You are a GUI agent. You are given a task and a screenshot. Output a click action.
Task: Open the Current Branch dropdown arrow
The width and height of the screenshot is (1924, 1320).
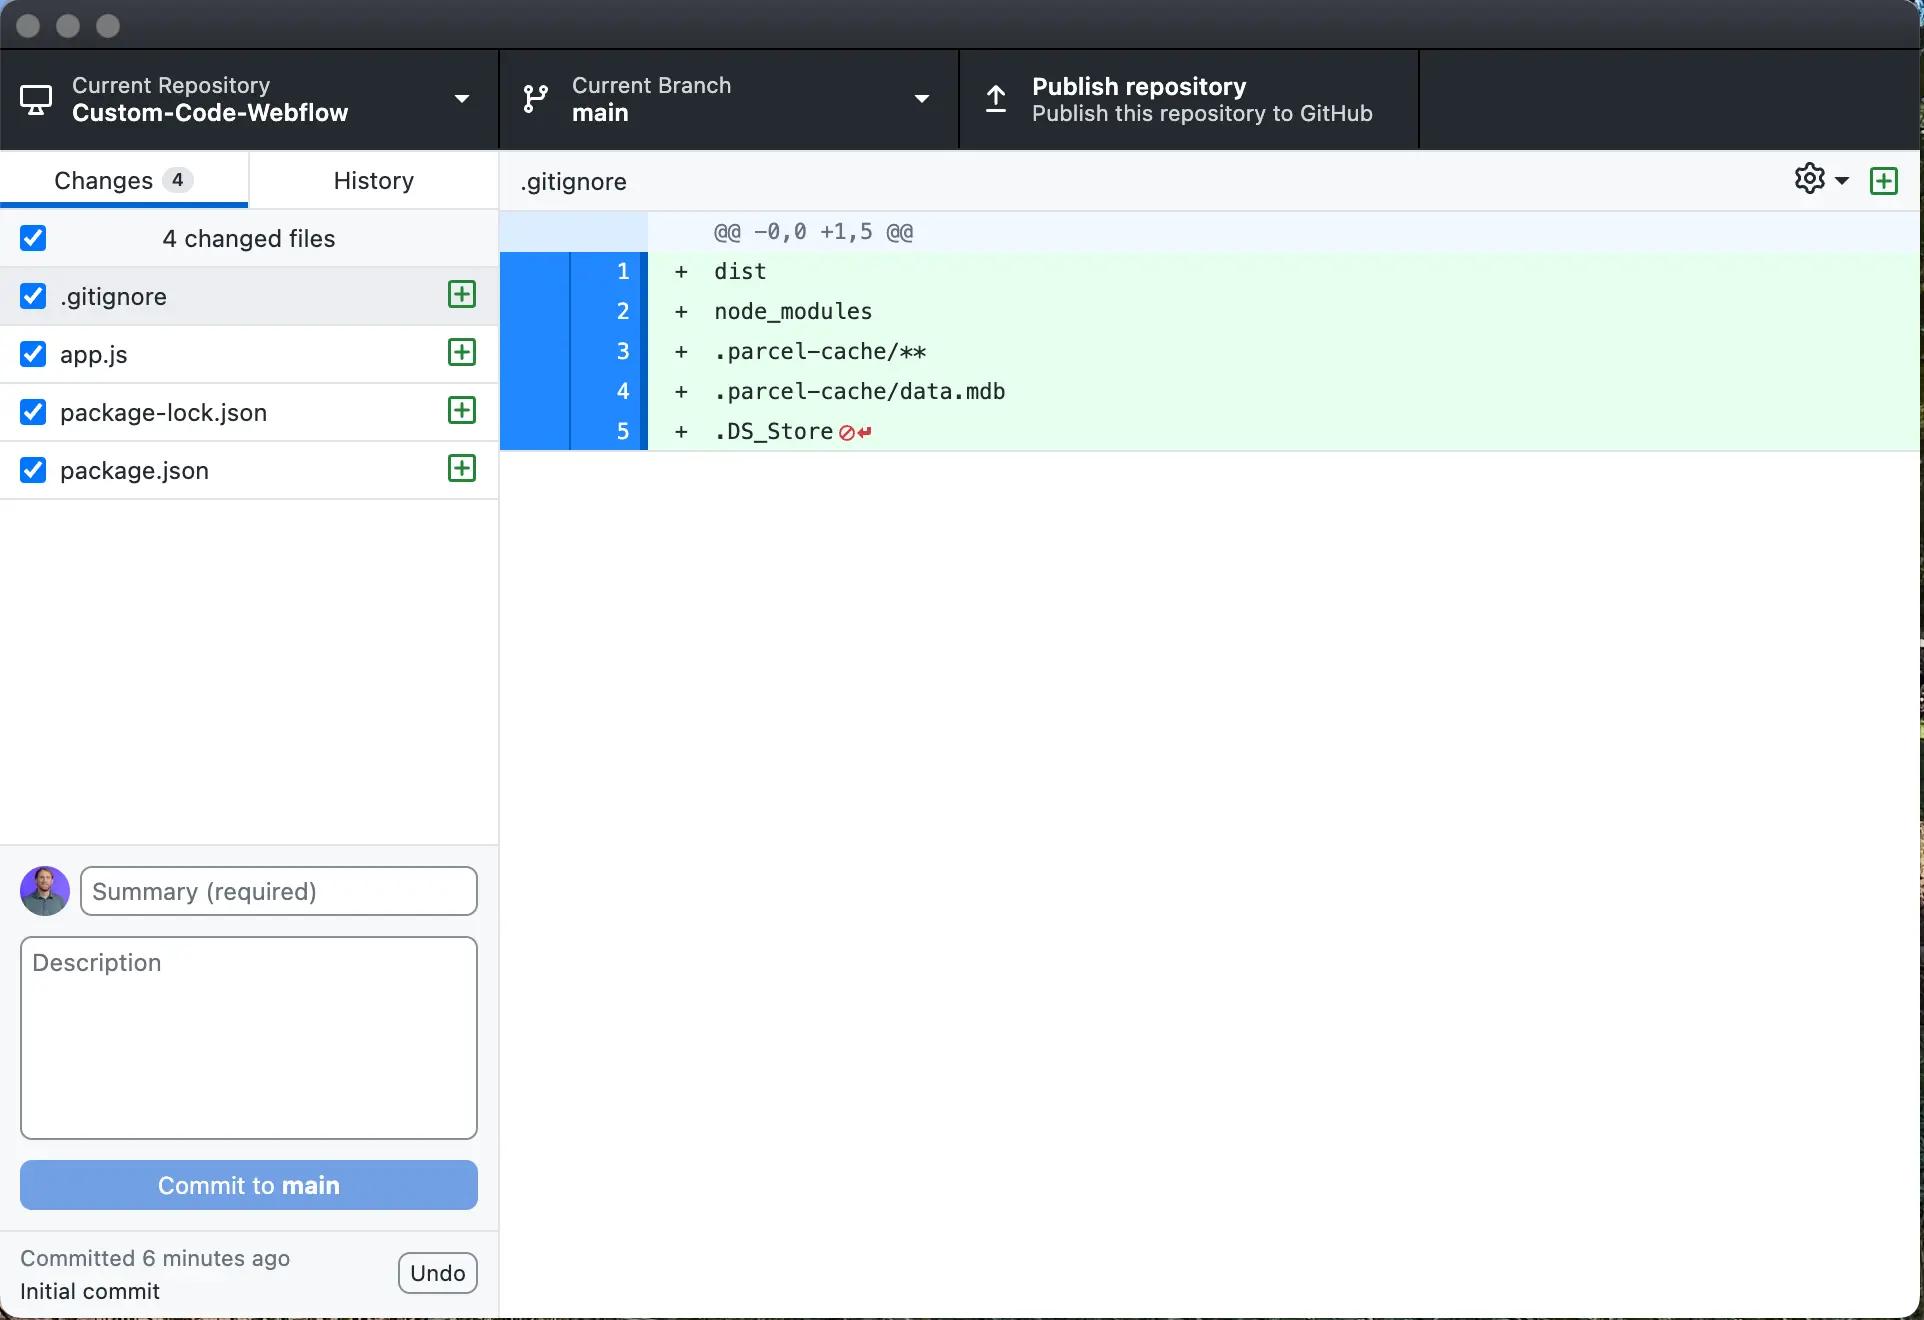922,99
